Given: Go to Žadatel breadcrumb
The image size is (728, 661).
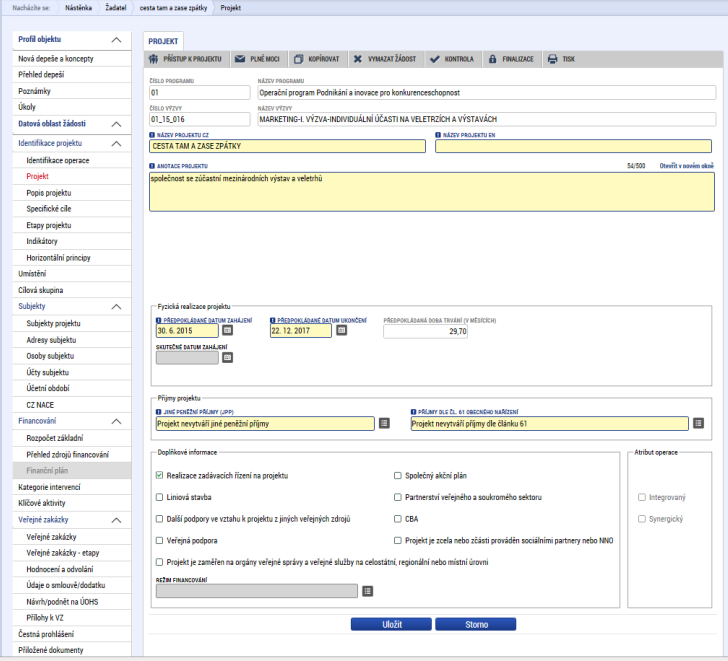Looking at the screenshot, I should point(116,8).
